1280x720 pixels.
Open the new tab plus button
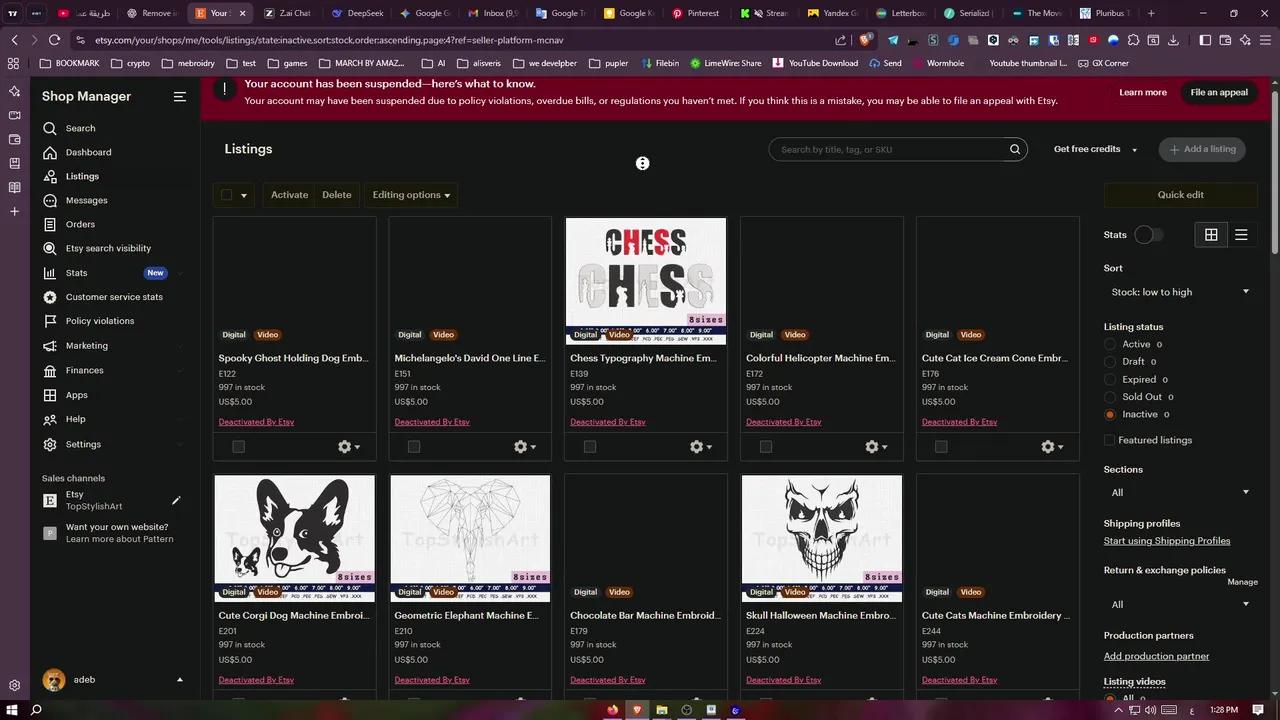[x=1151, y=13]
